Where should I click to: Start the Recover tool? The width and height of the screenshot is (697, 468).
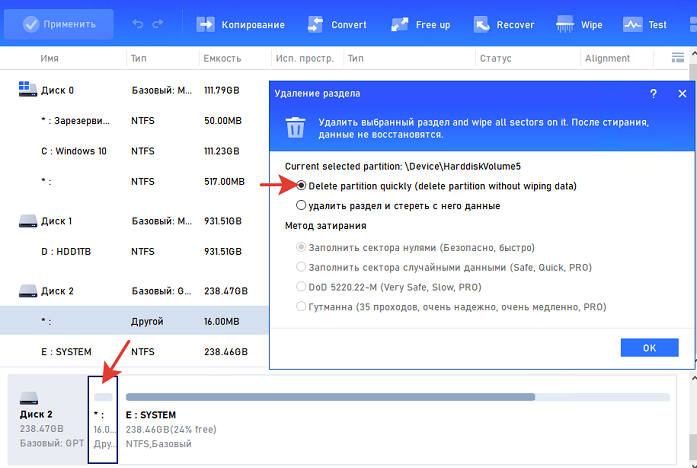pyautogui.click(x=507, y=24)
